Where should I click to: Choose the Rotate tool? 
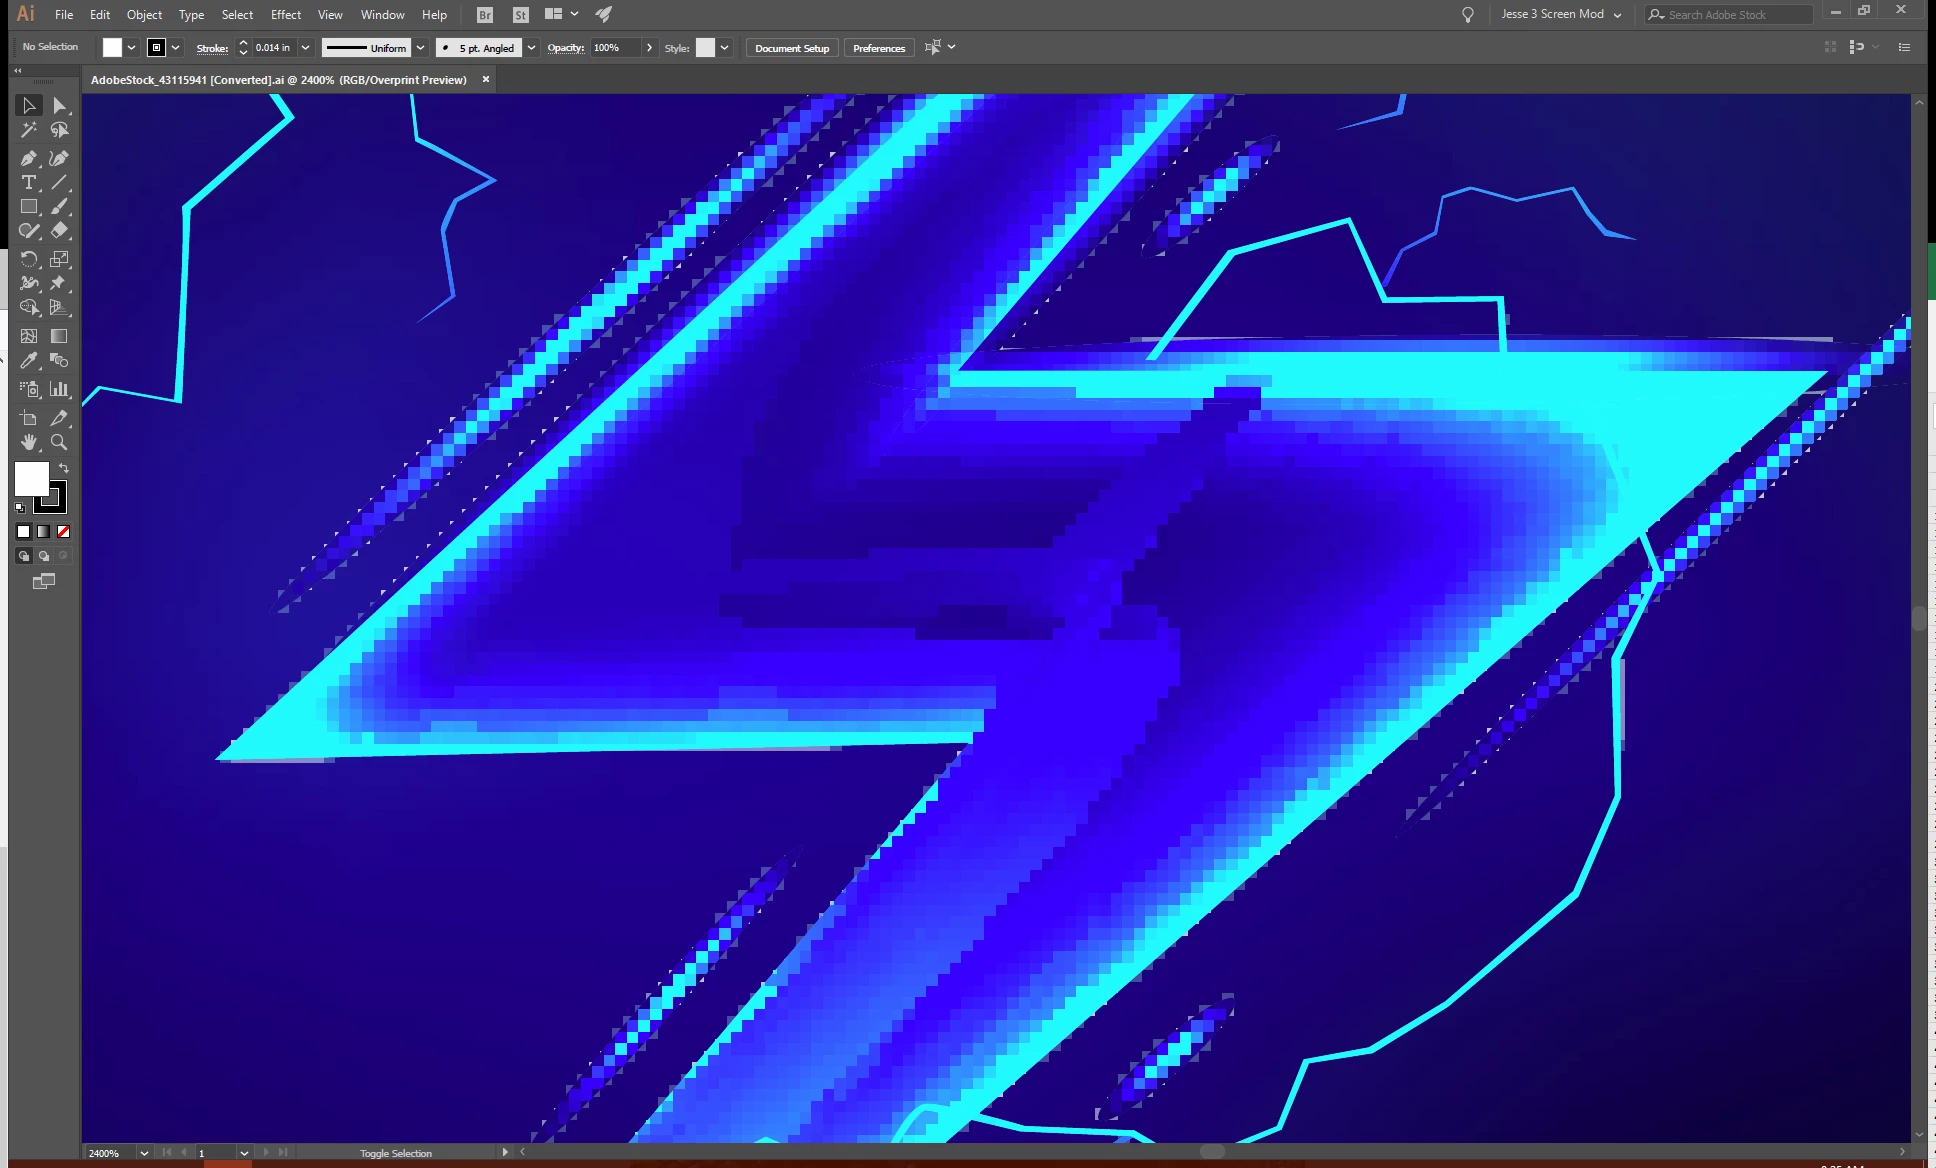(x=28, y=259)
